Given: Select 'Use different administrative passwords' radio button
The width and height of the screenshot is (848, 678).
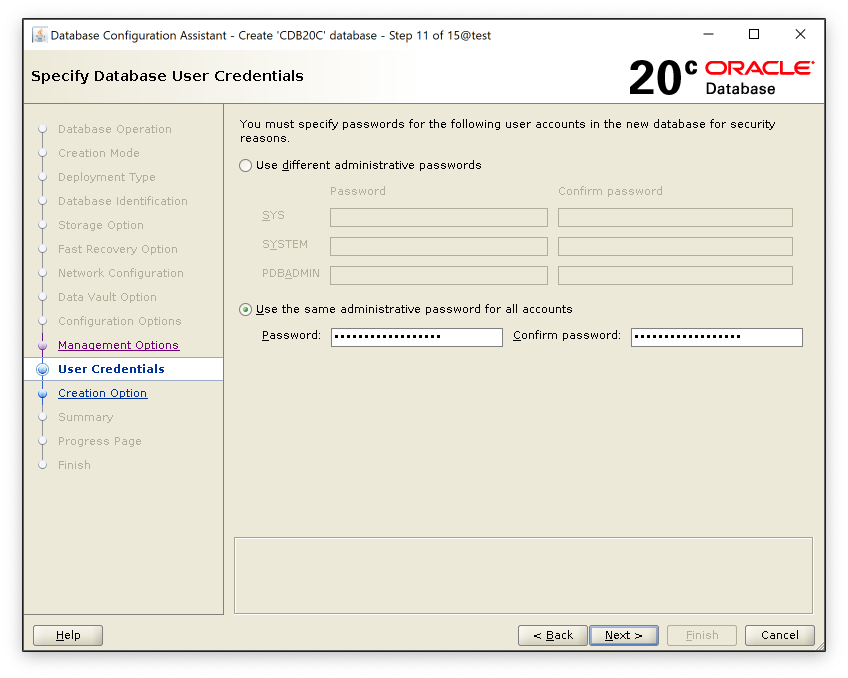Looking at the screenshot, I should [x=246, y=165].
